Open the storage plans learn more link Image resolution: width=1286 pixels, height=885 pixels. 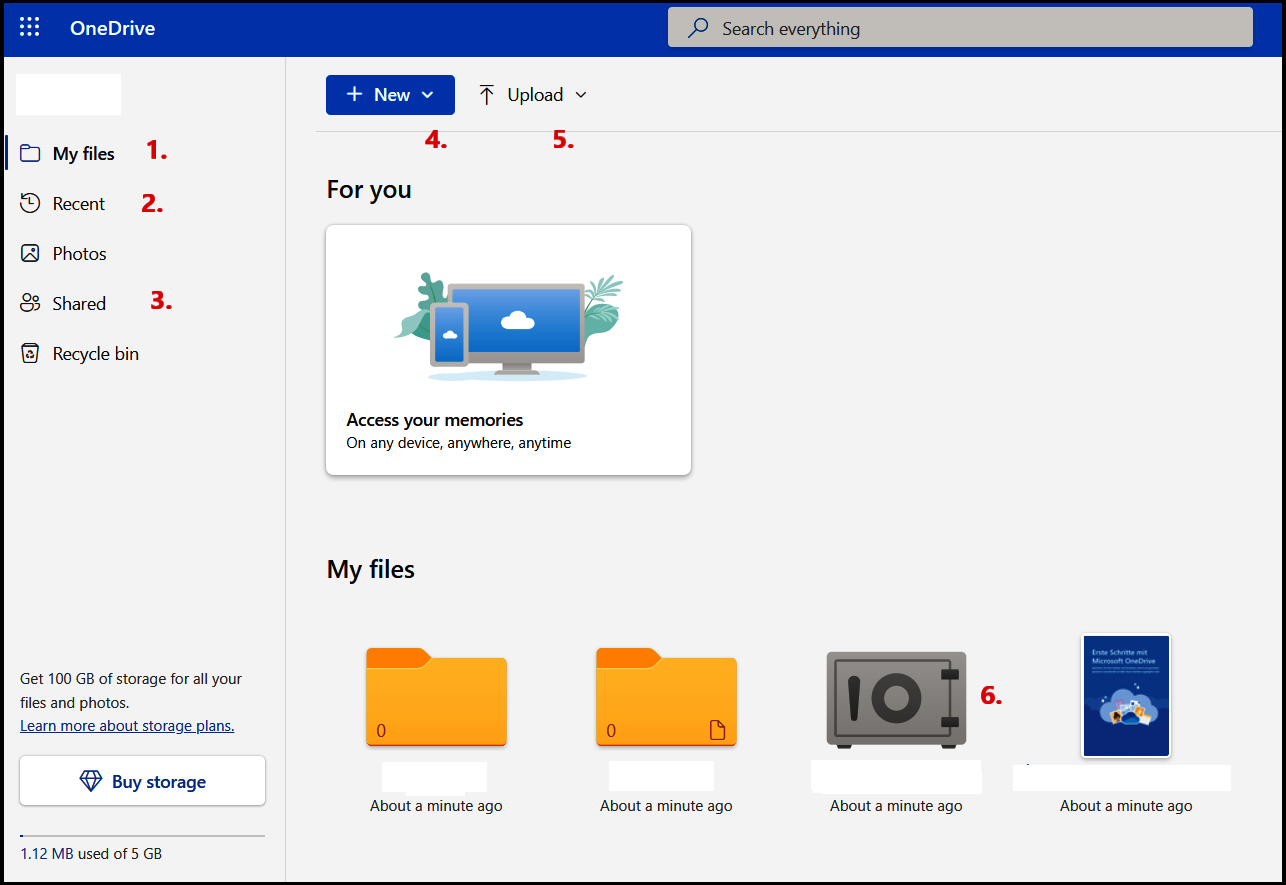[127, 725]
